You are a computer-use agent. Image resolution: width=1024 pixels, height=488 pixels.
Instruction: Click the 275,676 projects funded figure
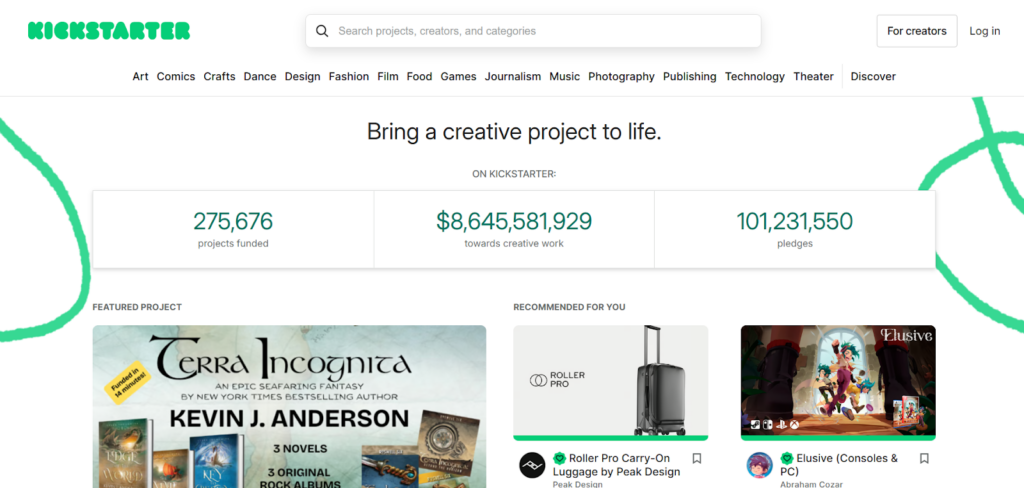233,221
